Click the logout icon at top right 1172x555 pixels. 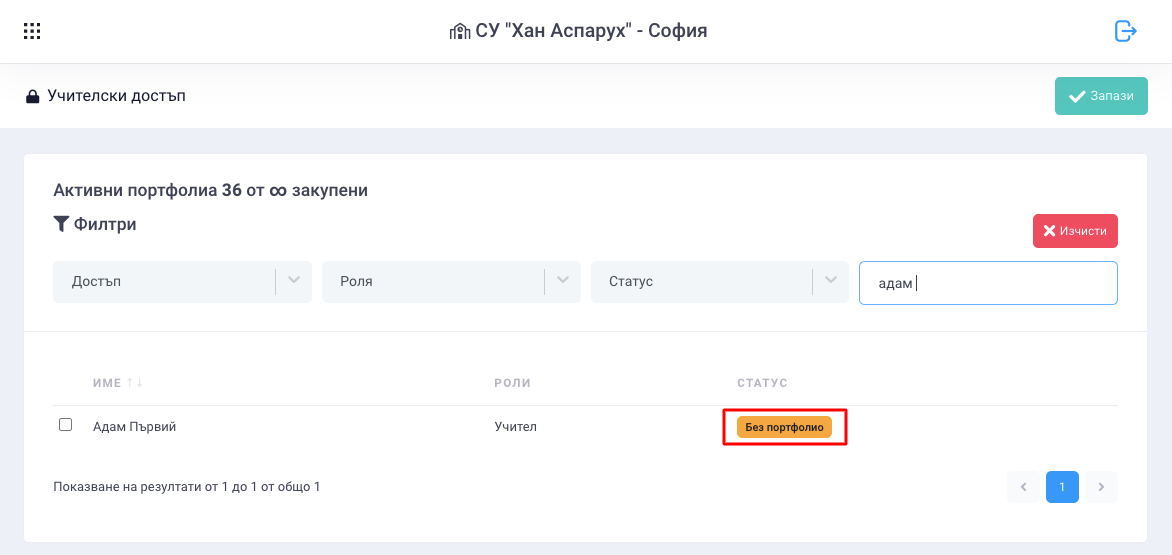point(1126,31)
